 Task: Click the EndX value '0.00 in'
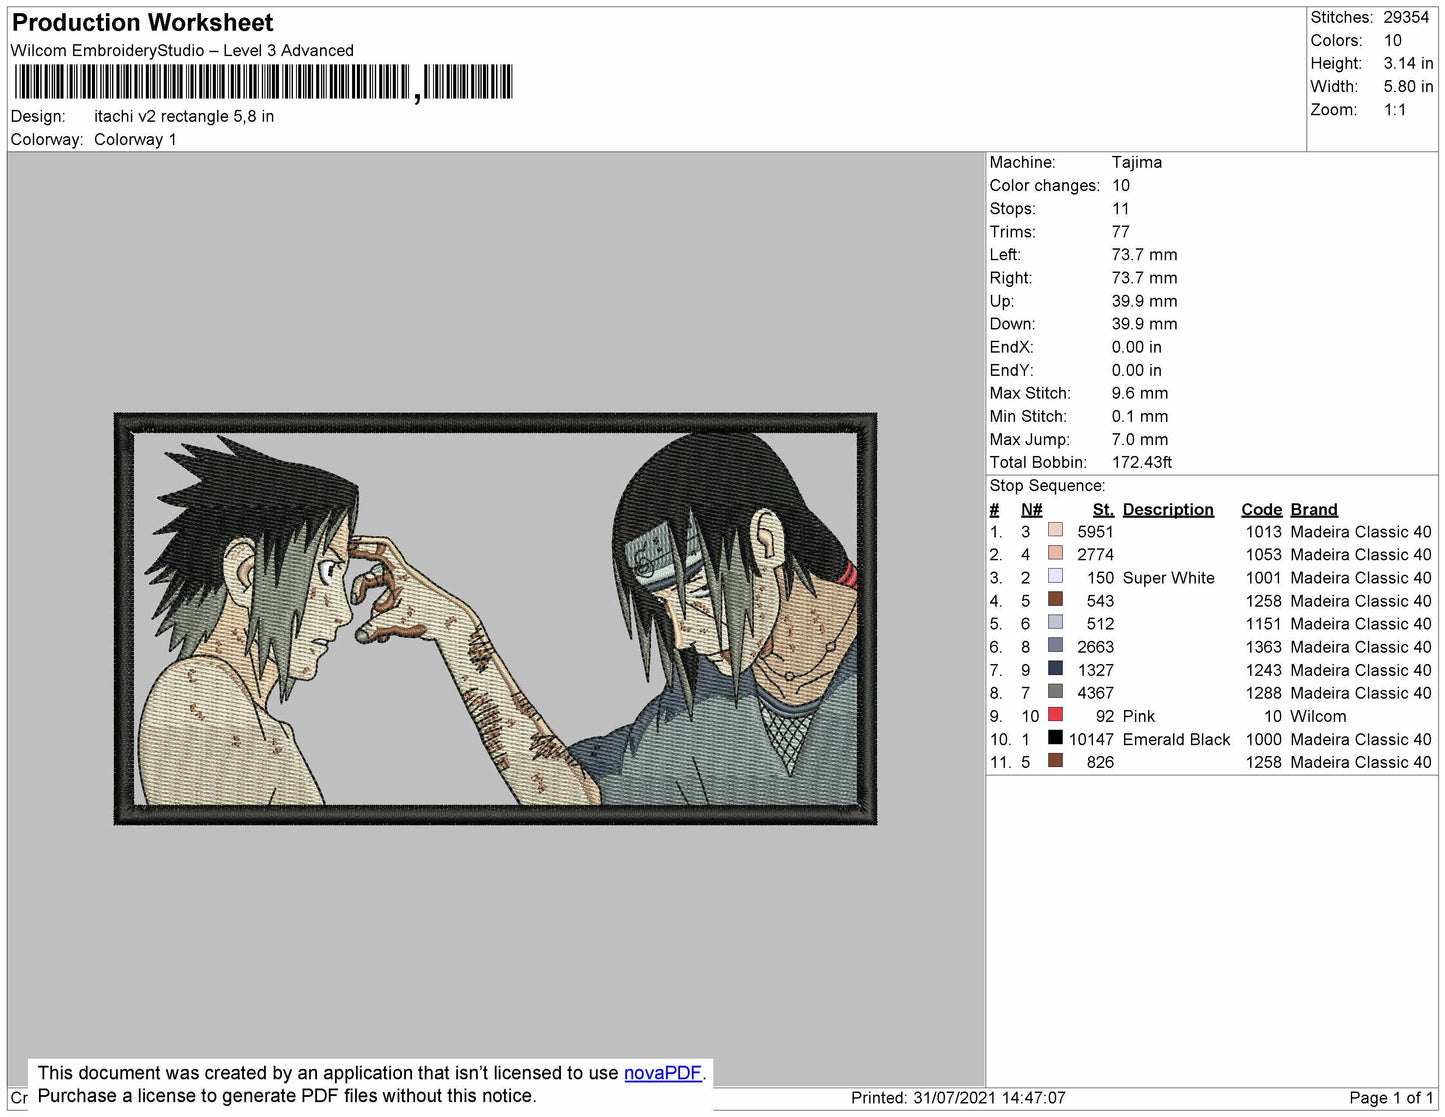pyautogui.click(x=1137, y=348)
